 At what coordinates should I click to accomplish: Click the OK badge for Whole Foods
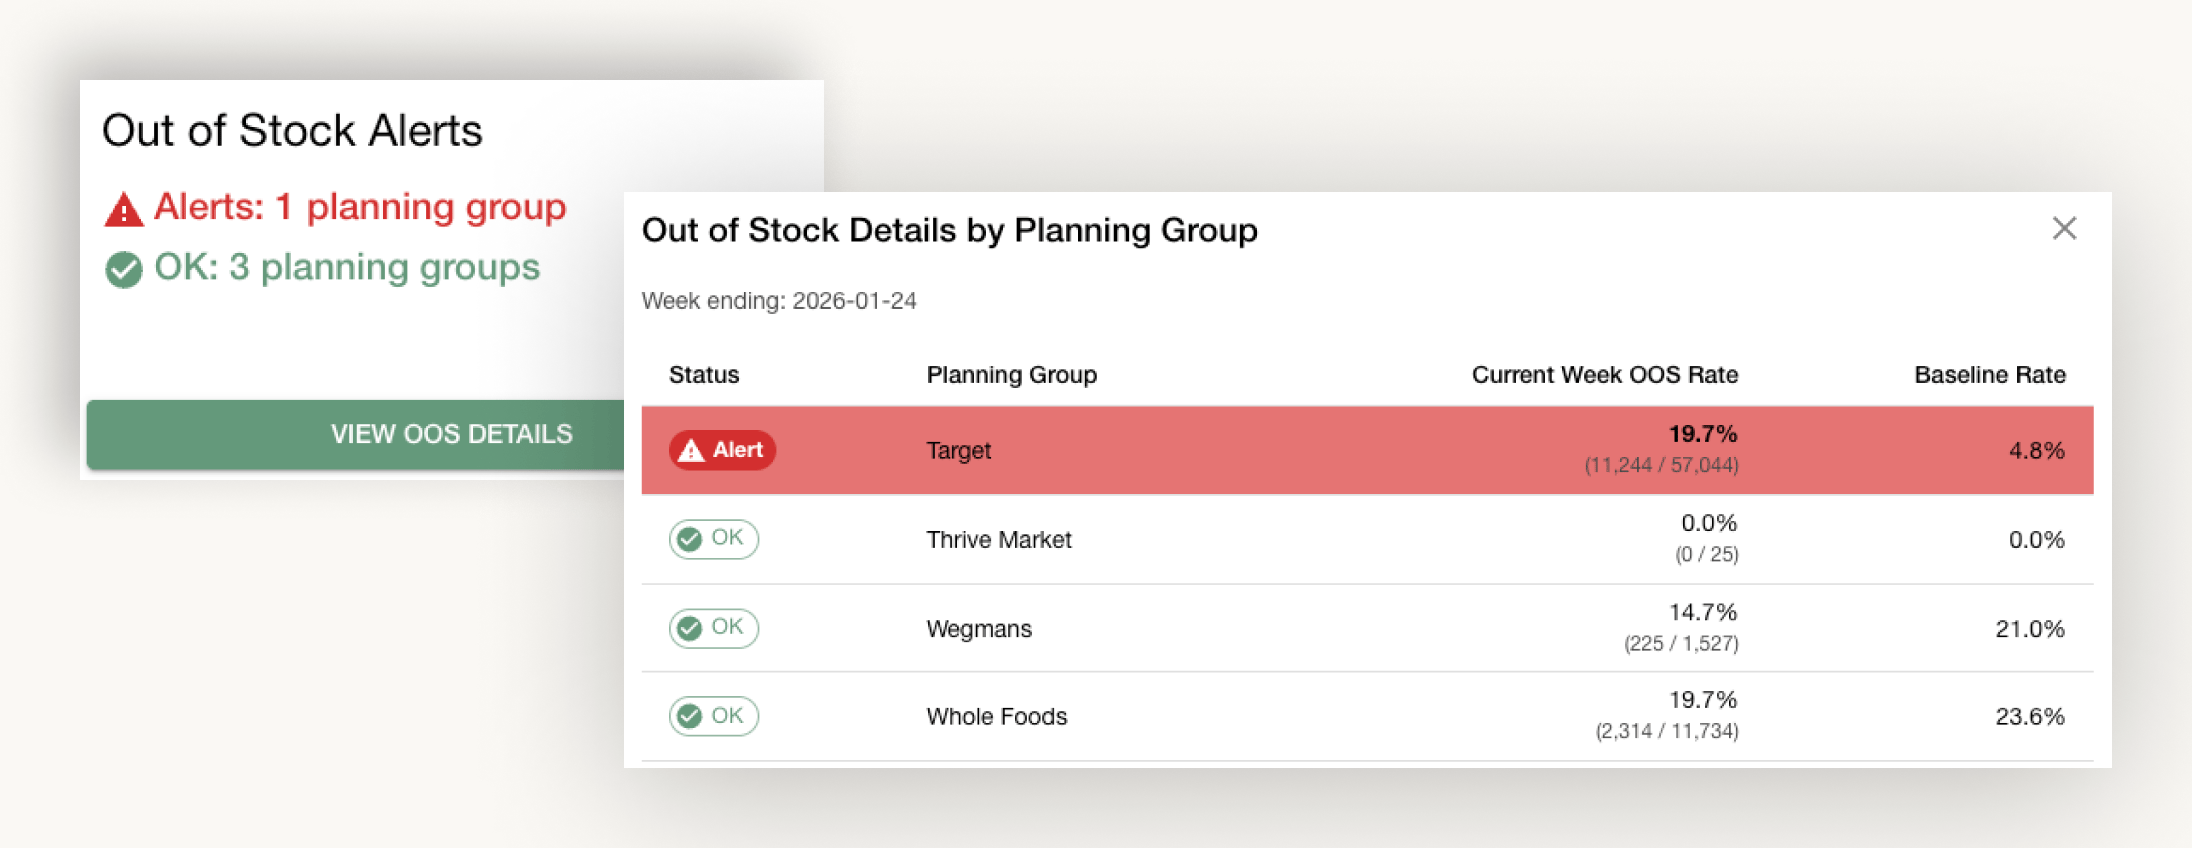click(x=714, y=716)
